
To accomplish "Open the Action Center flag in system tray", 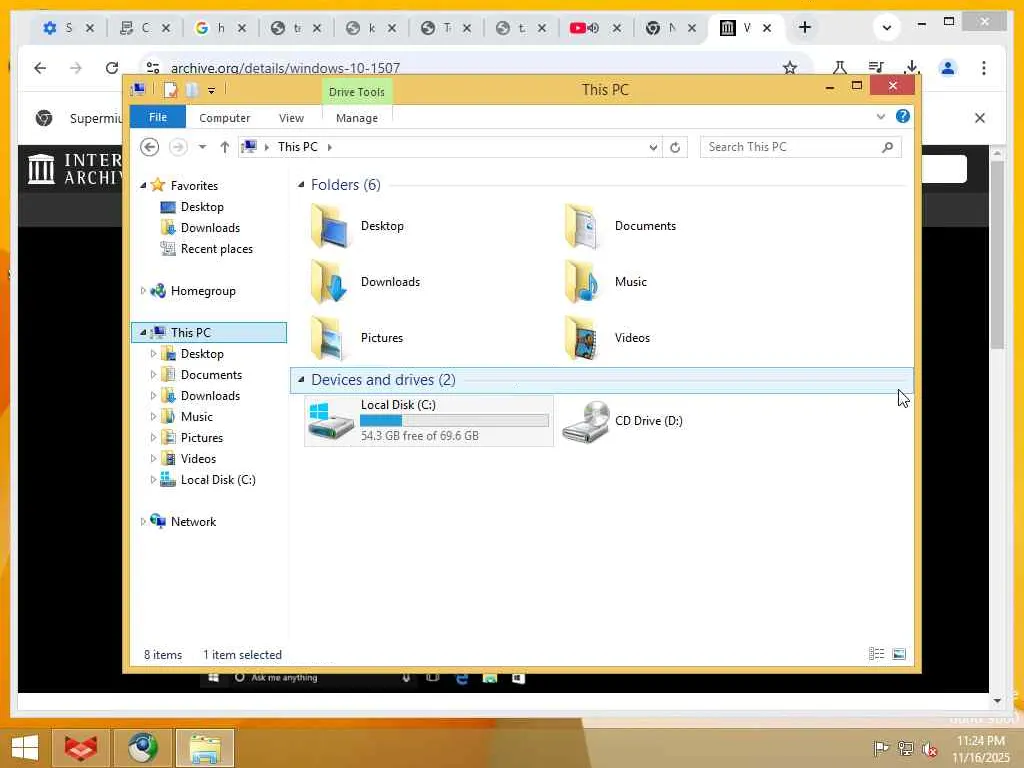I will coord(880,748).
